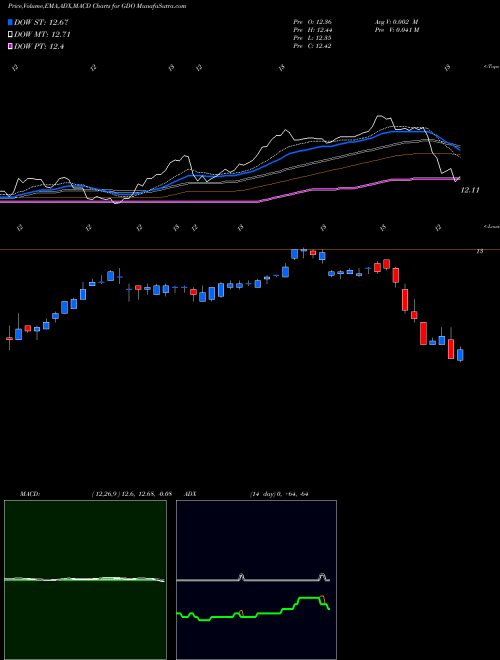Click the 'Pre C: 12.42' value

pos(312,46)
